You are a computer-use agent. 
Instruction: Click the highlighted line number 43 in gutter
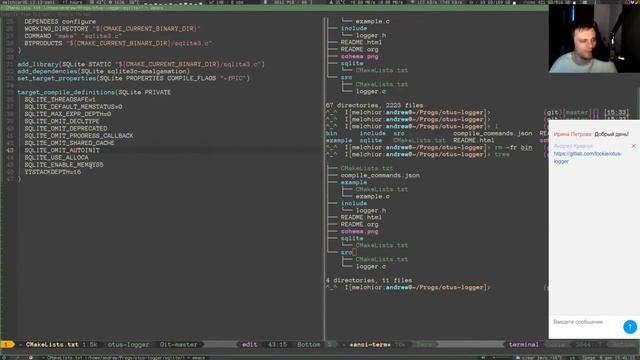10,150
